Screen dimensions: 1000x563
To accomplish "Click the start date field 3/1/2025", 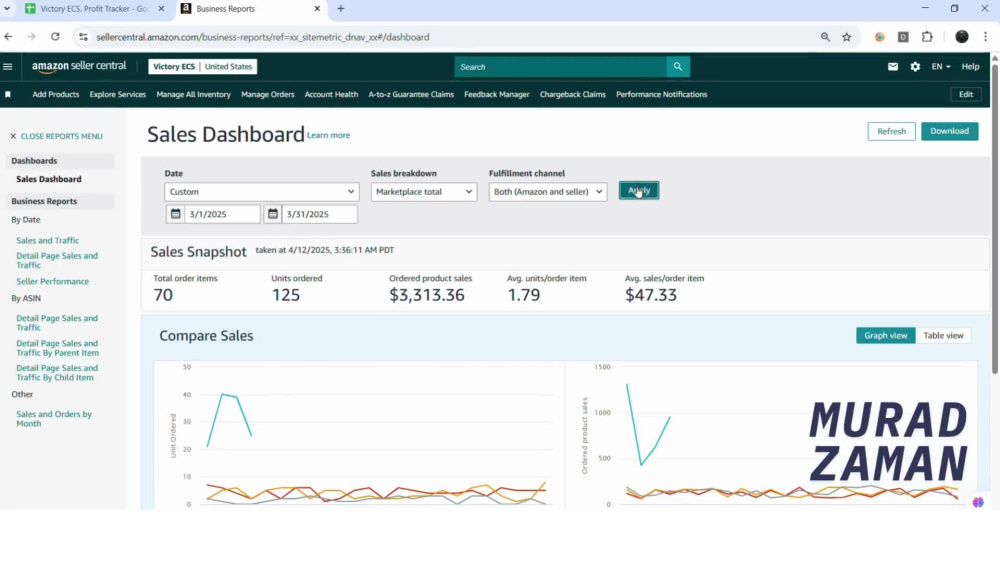I will 222,214.
